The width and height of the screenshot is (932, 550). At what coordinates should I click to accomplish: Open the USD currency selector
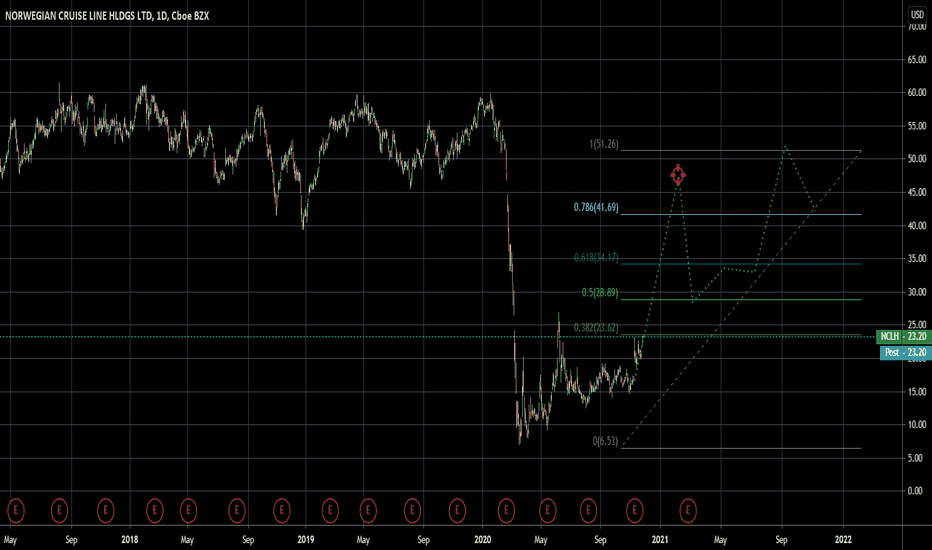click(x=917, y=14)
